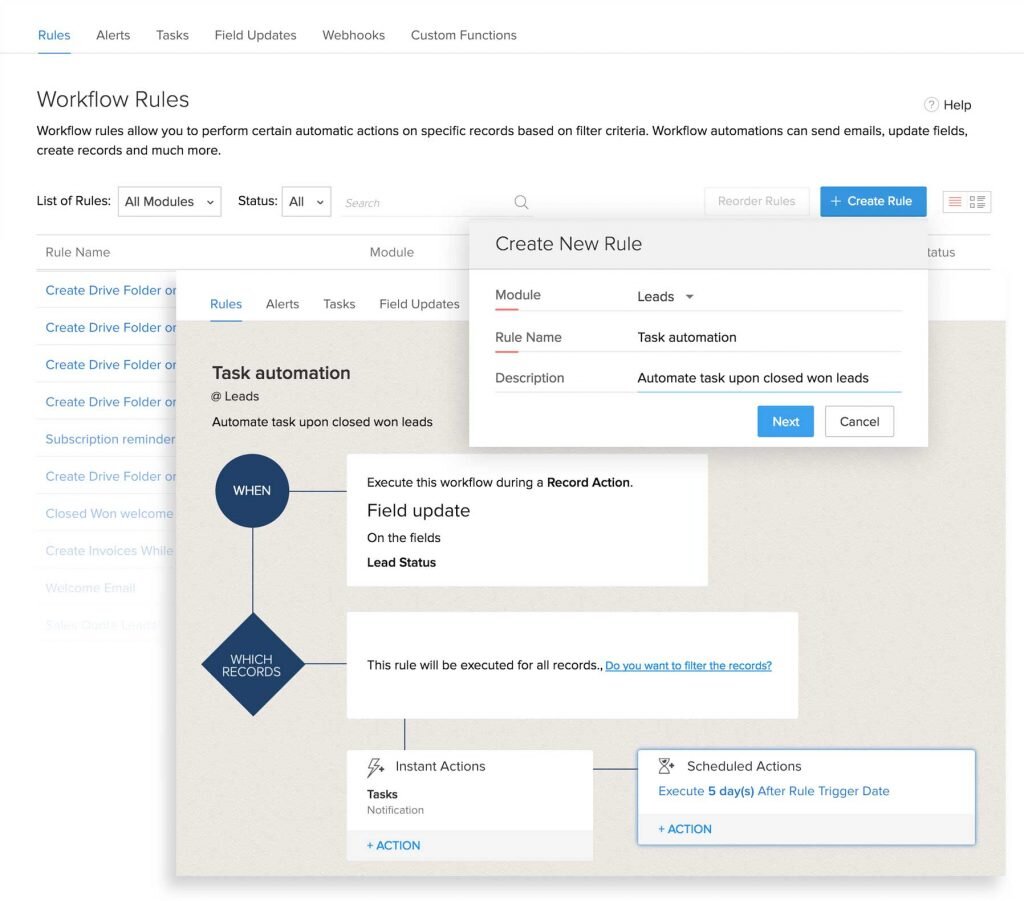Open Field Updates tab in rule editor panel
The height and width of the screenshot is (901, 1024).
point(419,304)
